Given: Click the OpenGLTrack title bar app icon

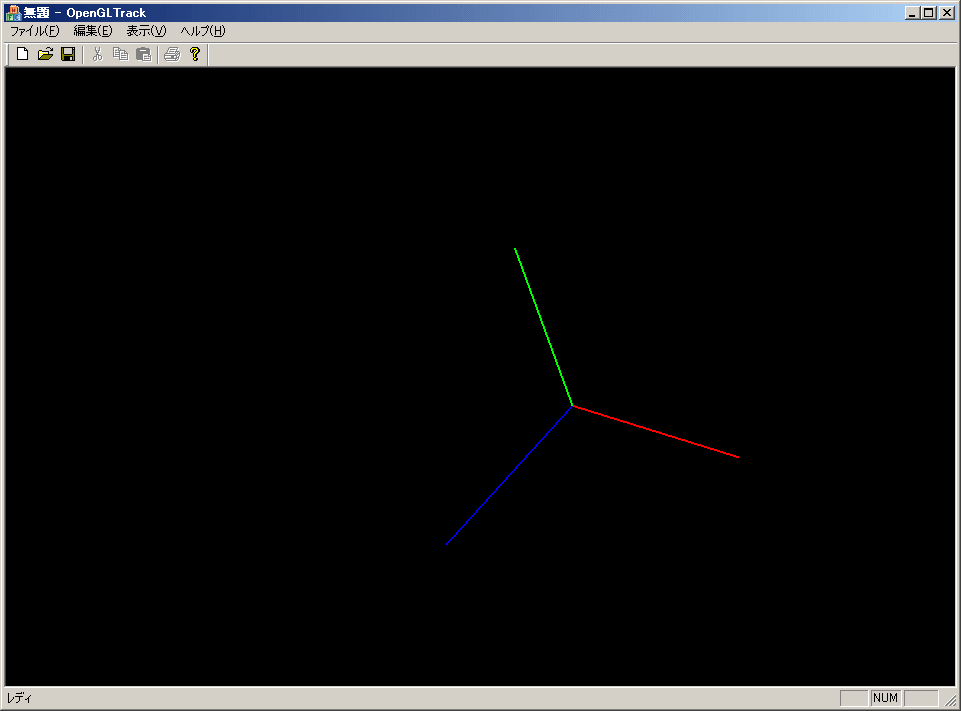Looking at the screenshot, I should [x=12, y=12].
